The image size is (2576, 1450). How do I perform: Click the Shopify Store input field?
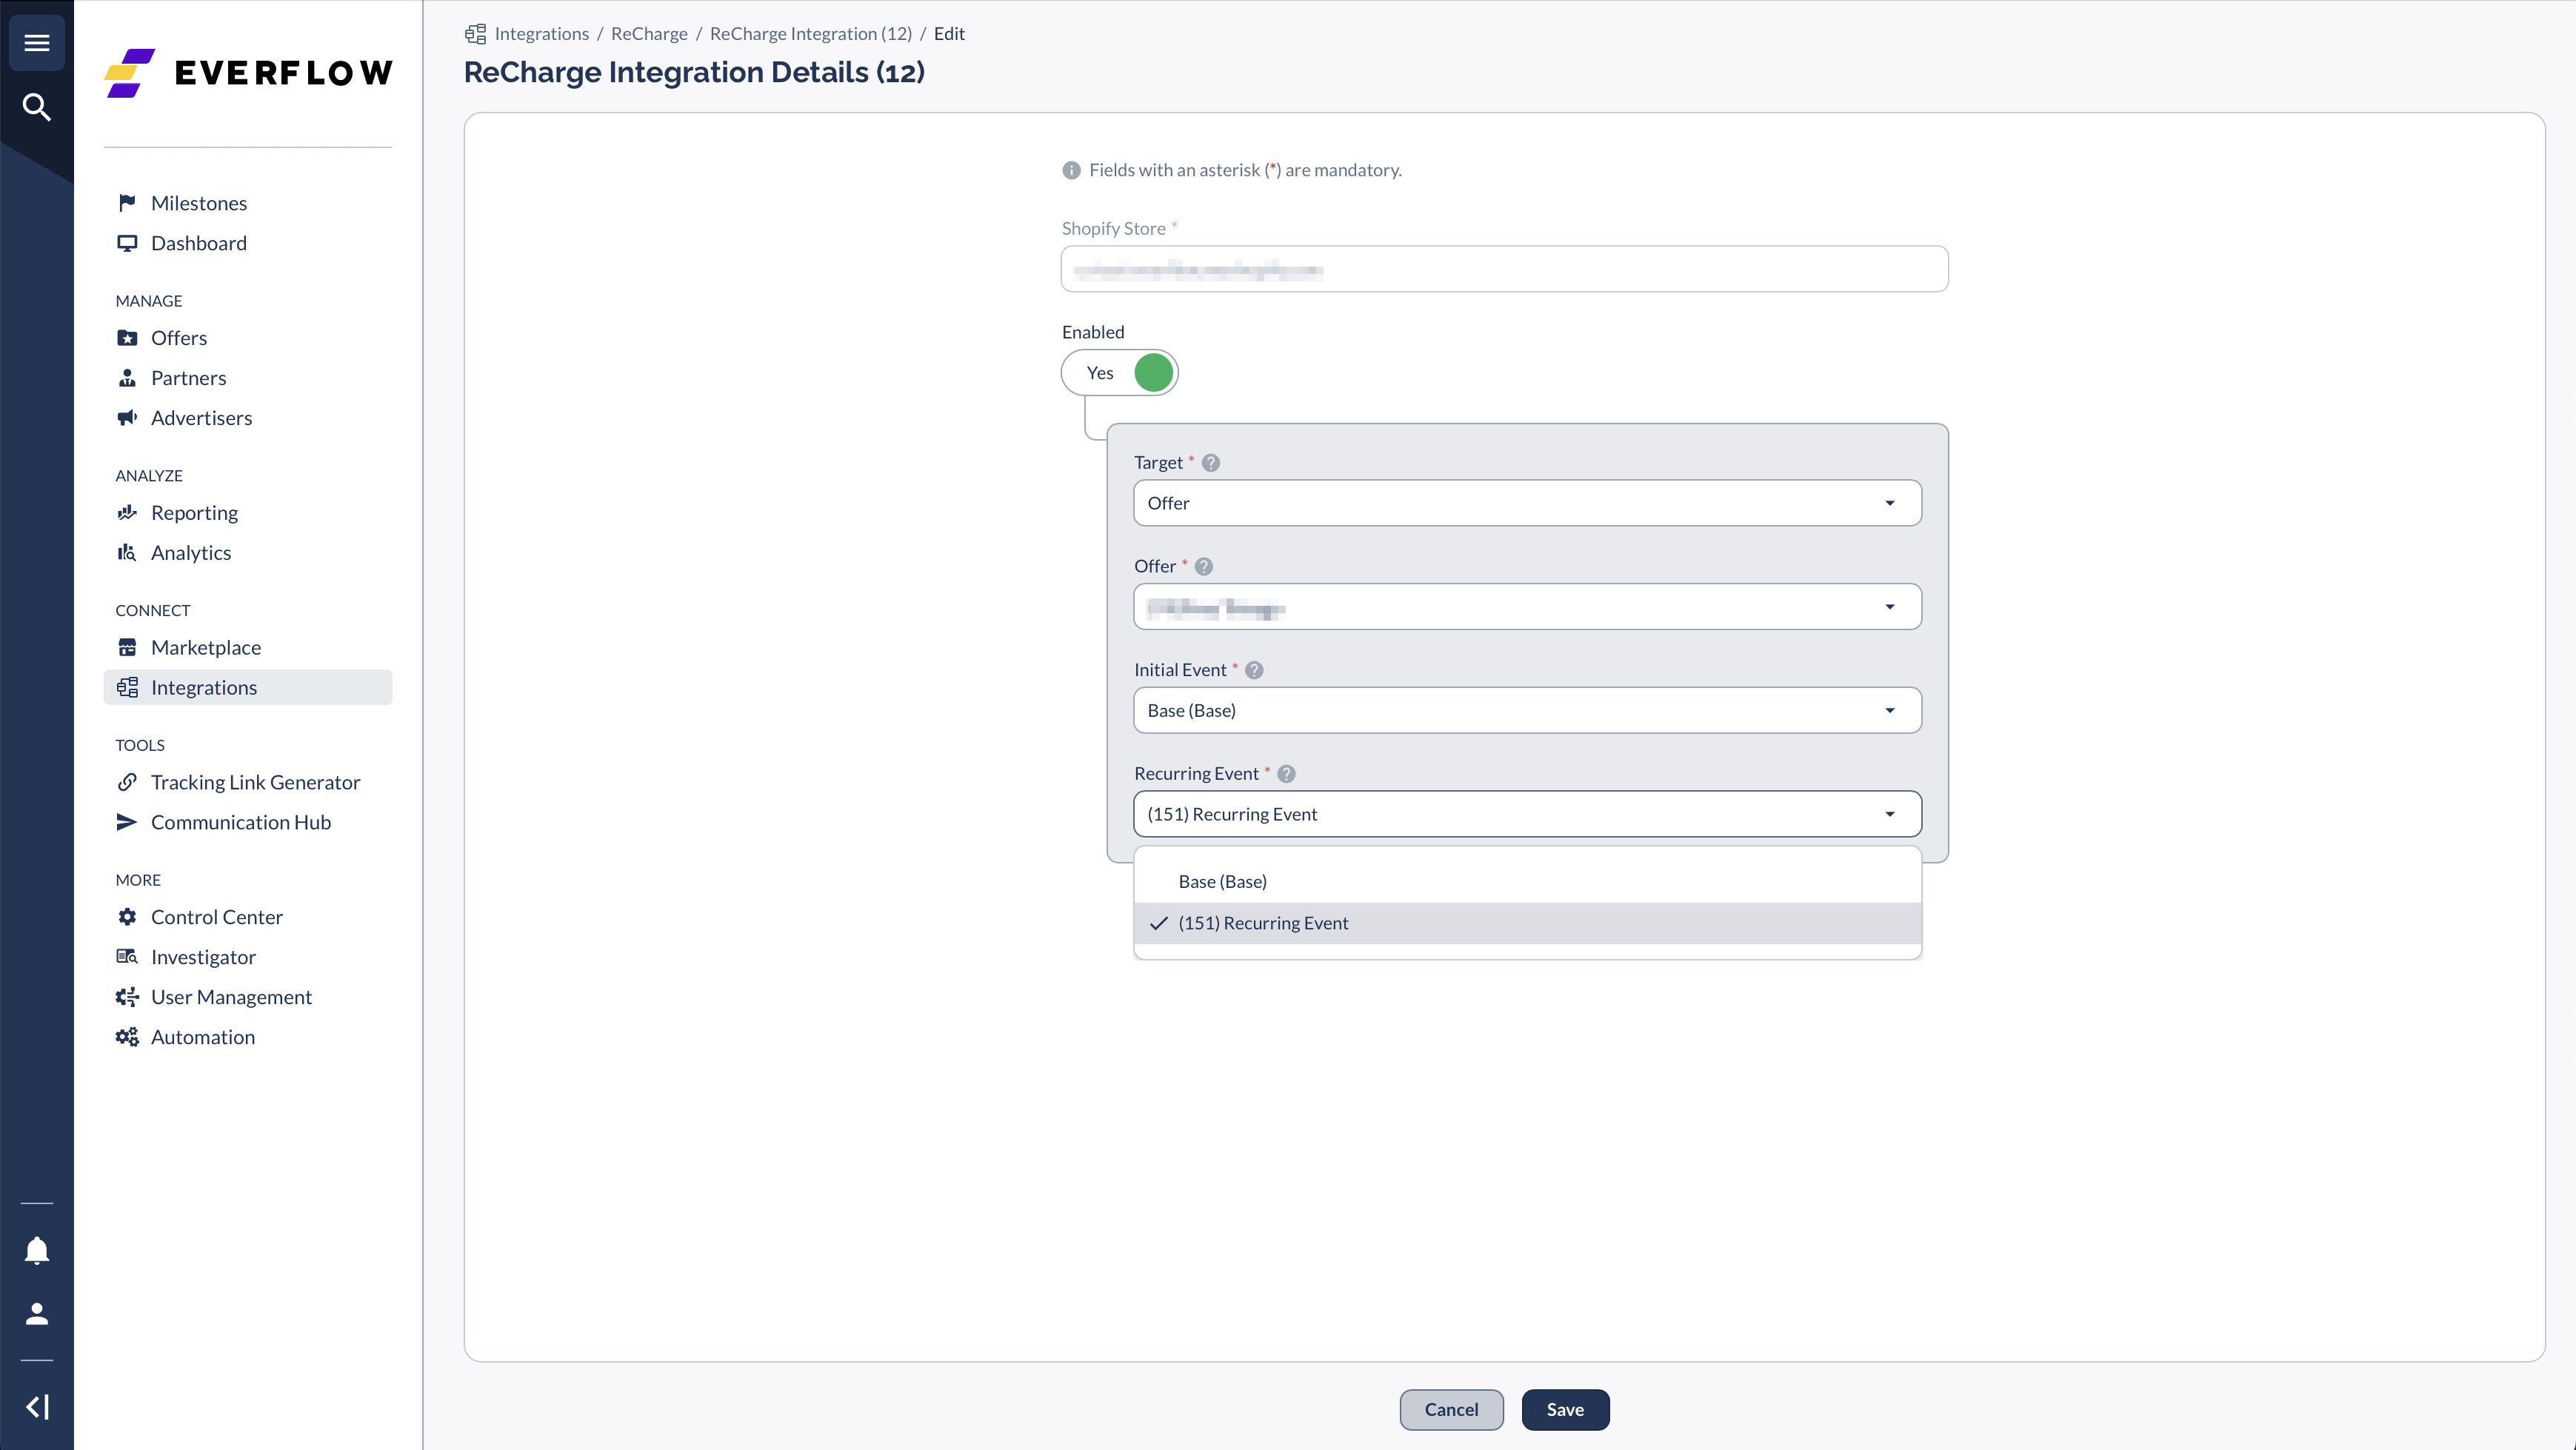[x=1504, y=269]
